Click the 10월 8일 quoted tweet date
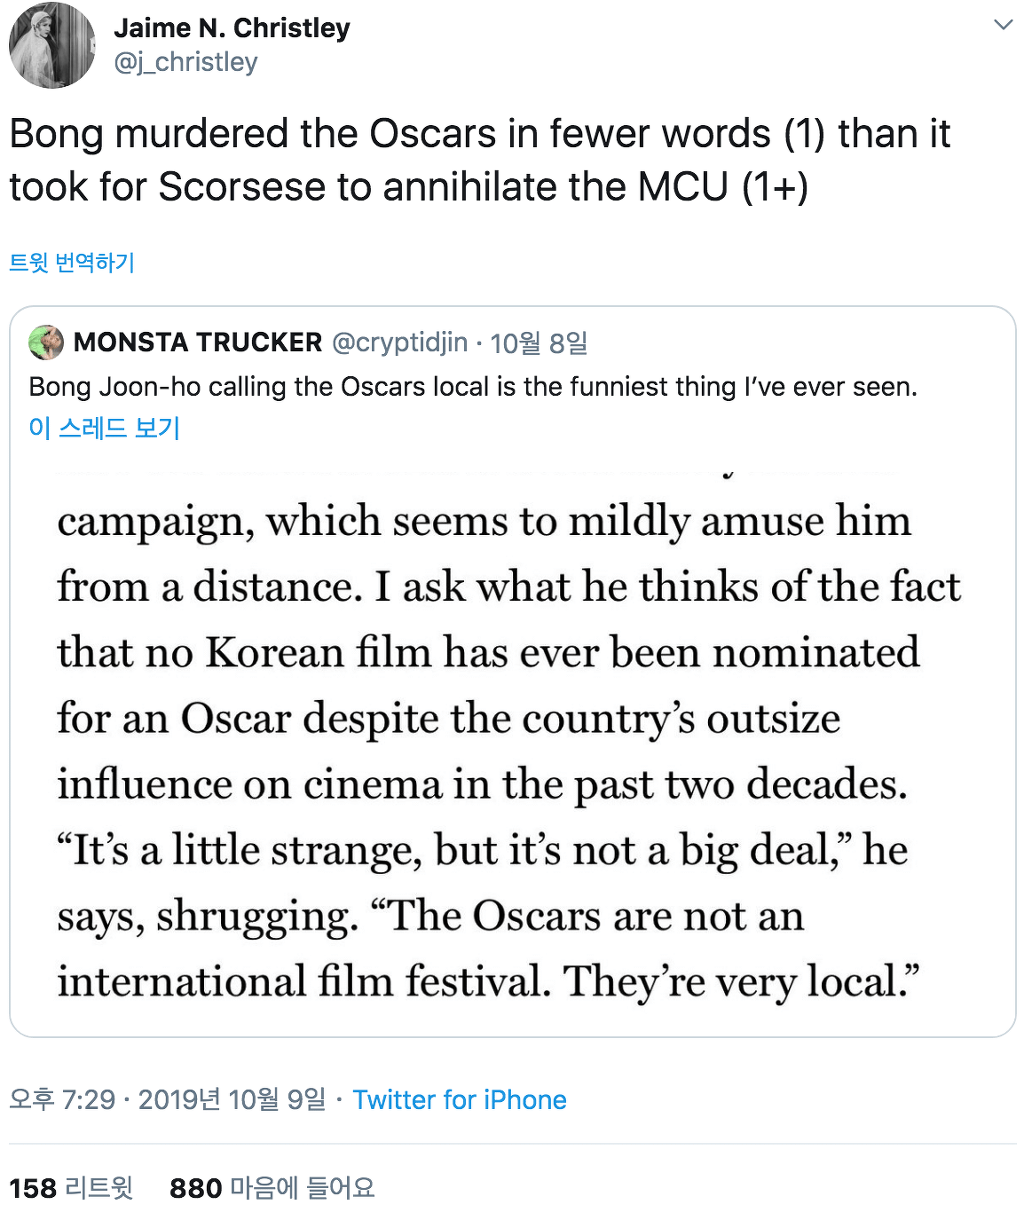Screen dimensions: 1024x1228 point(538,343)
